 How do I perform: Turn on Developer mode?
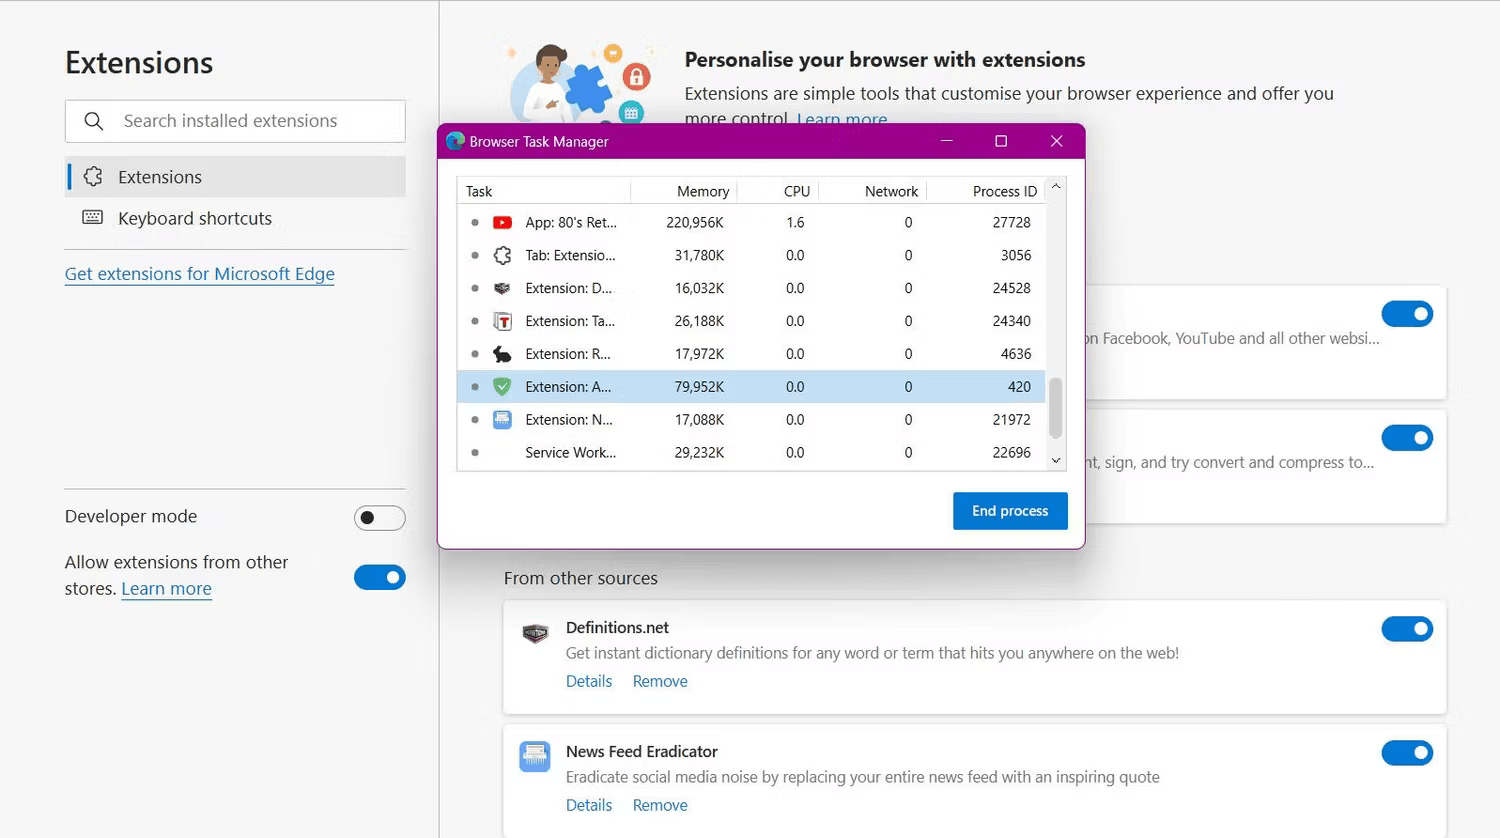[380, 518]
